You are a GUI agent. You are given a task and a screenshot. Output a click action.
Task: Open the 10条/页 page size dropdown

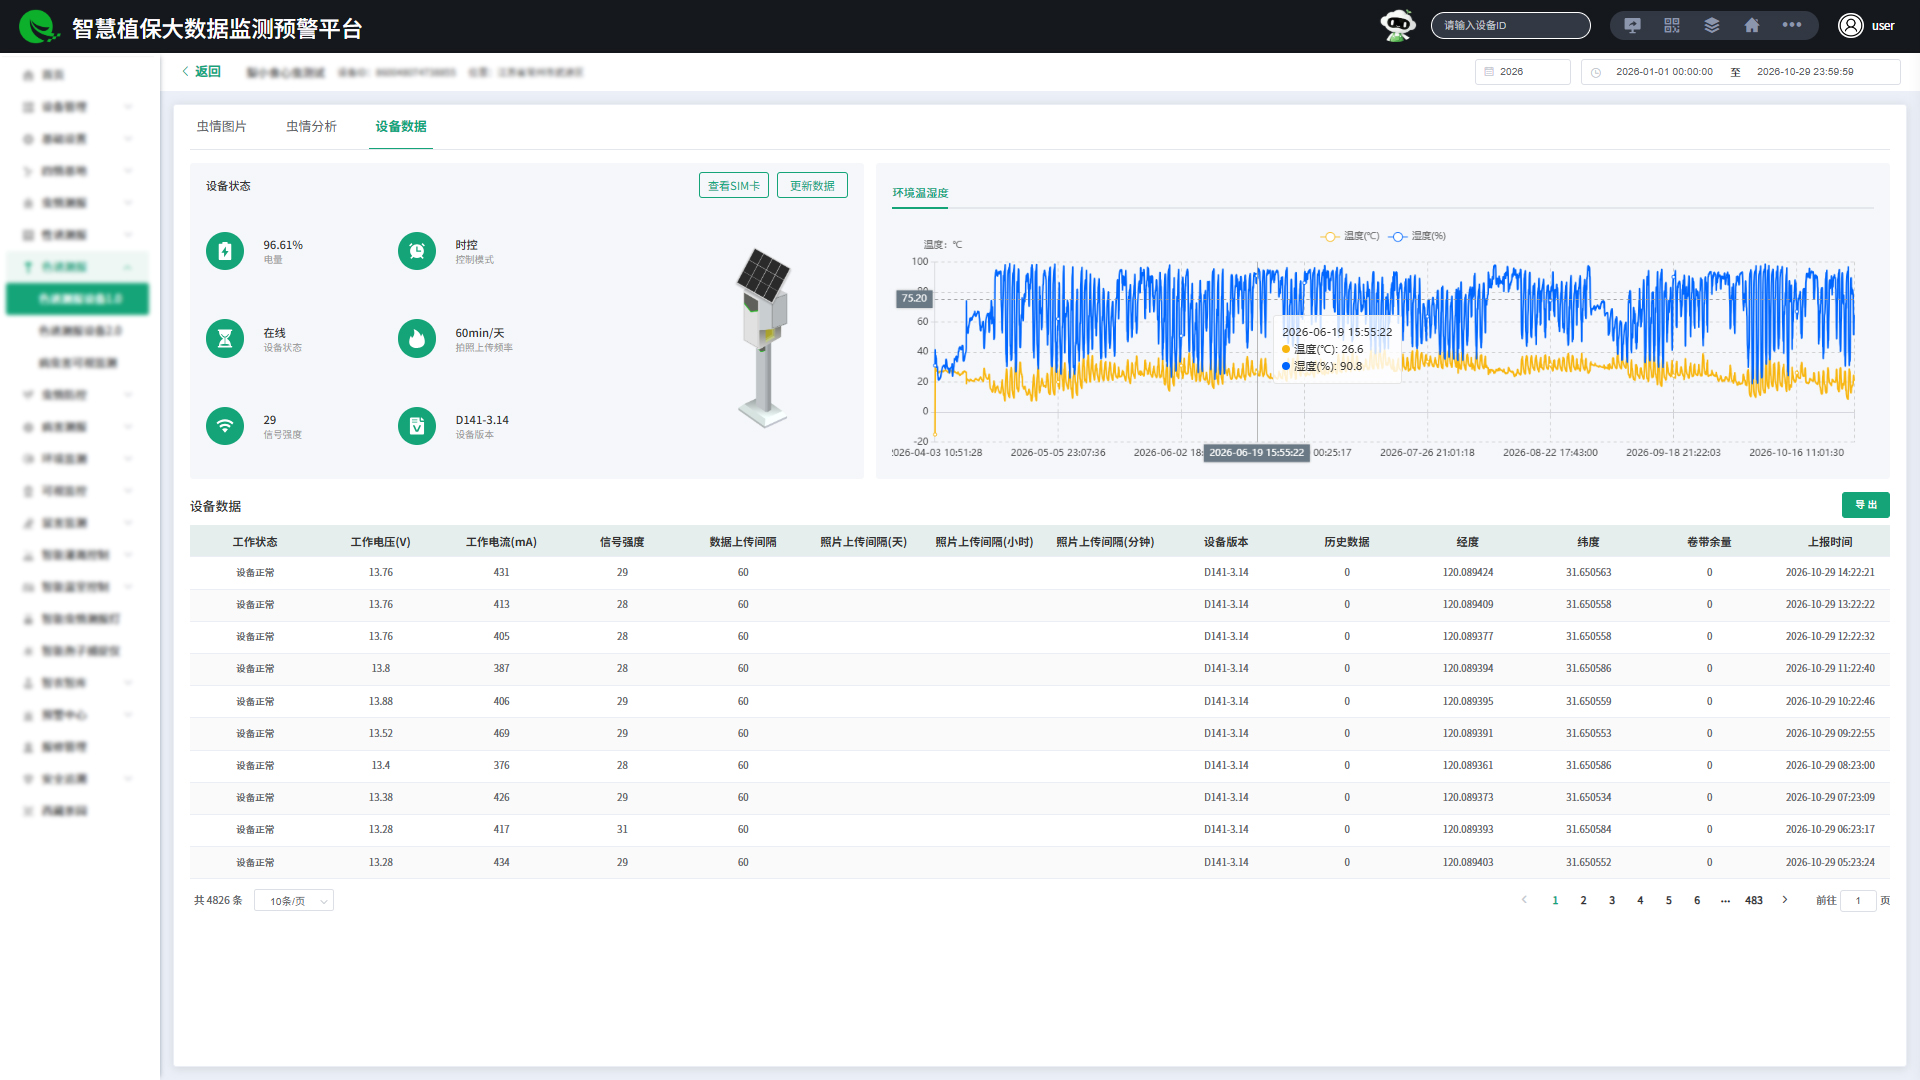click(294, 901)
